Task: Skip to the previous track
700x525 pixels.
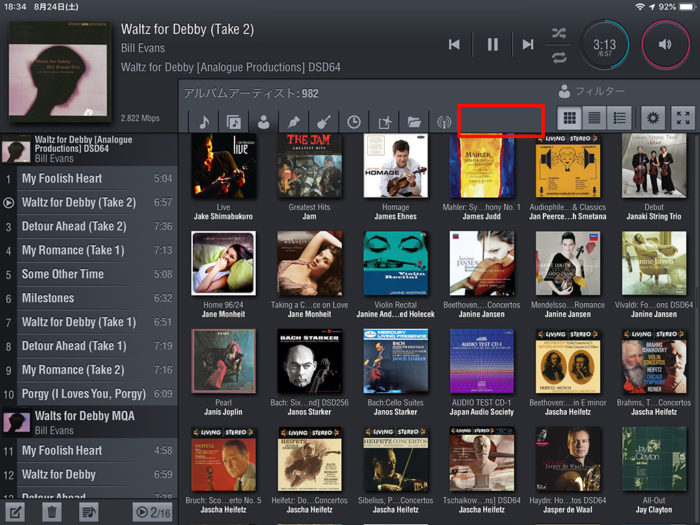Action: click(454, 44)
